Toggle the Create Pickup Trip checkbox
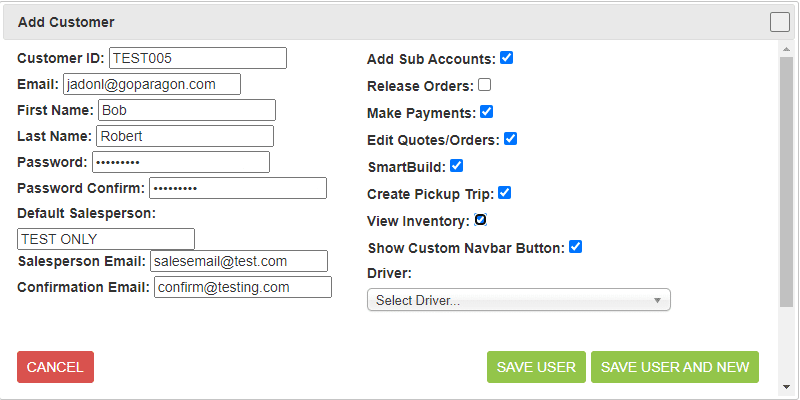Image resolution: width=800 pixels, height=400 pixels. click(x=505, y=193)
